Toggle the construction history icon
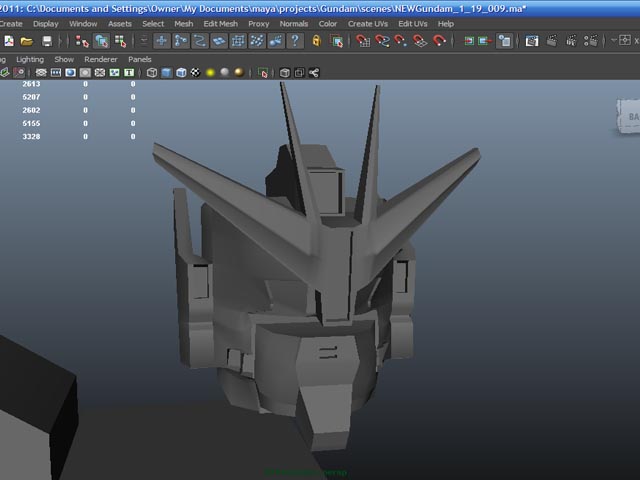Image resolution: width=640 pixels, height=480 pixels. pyautogui.click(x=504, y=41)
